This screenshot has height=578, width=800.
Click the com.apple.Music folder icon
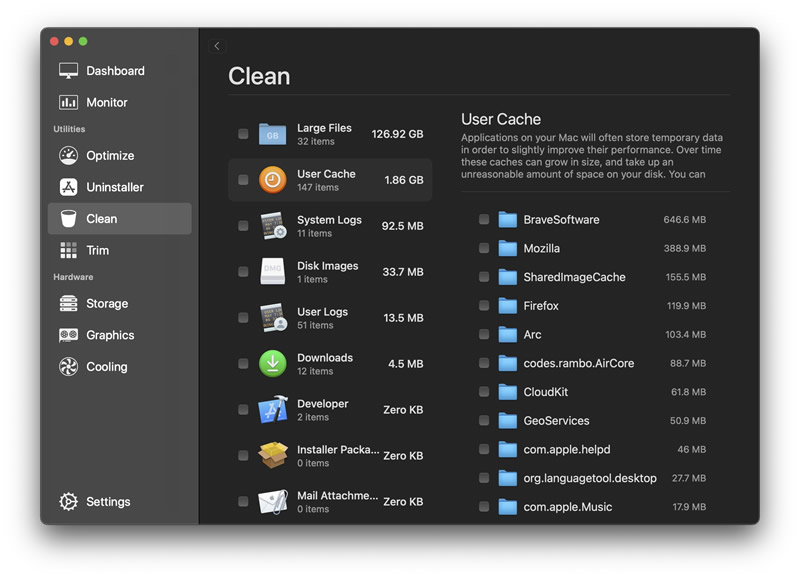pyautogui.click(x=508, y=507)
